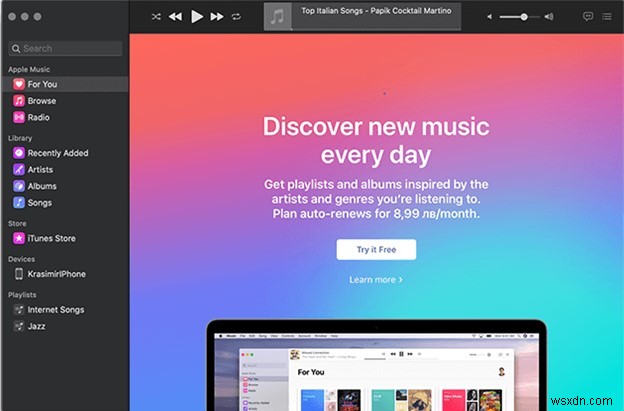
Task: Open the Up Next queue list
Action: (607, 16)
